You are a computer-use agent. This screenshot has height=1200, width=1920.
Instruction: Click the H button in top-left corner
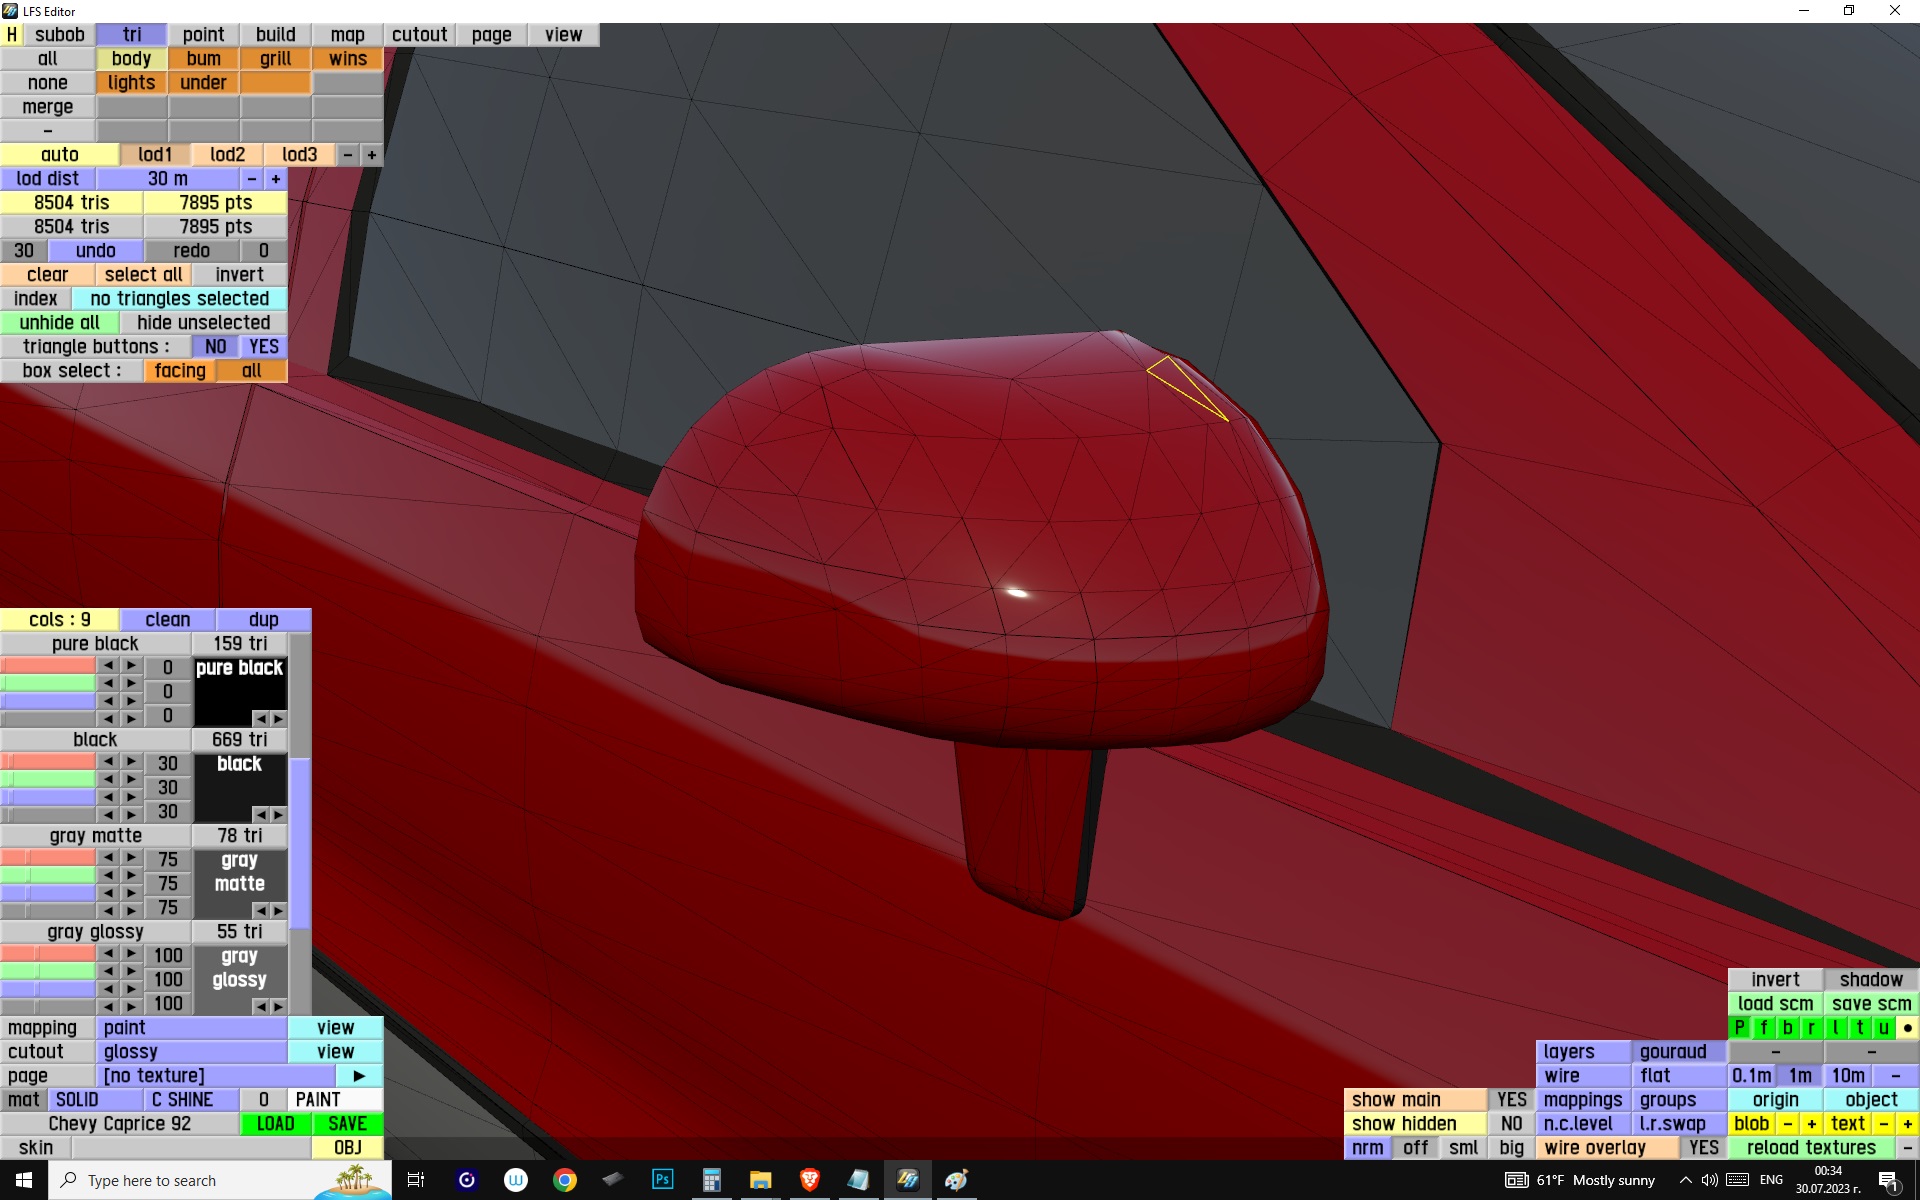11,34
